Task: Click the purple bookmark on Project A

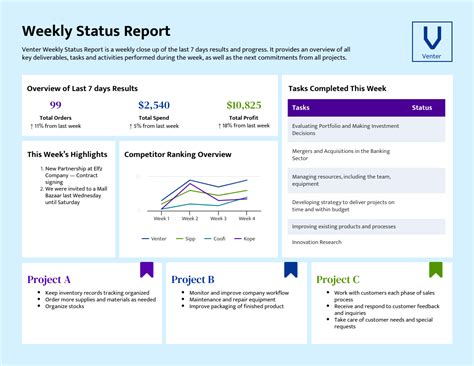Action: pyautogui.click(x=147, y=270)
